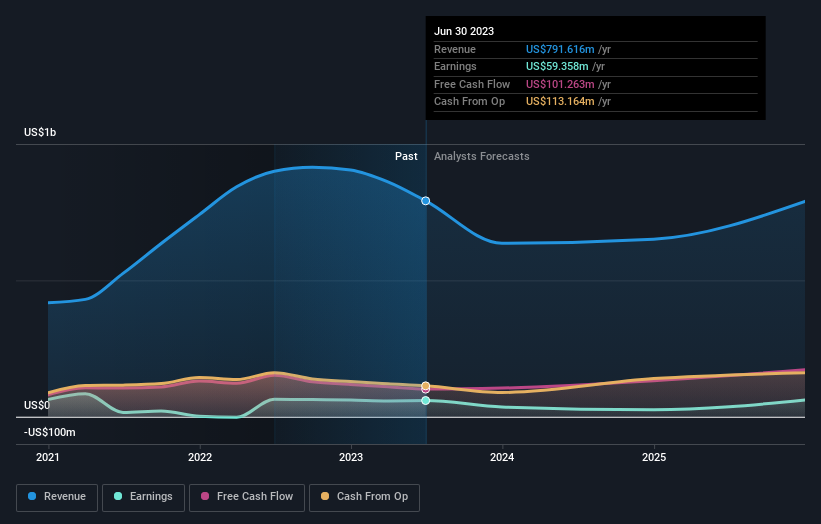This screenshot has height=524, width=821.
Task: Click the US$0 y-axis label
Action: [x=37, y=405]
